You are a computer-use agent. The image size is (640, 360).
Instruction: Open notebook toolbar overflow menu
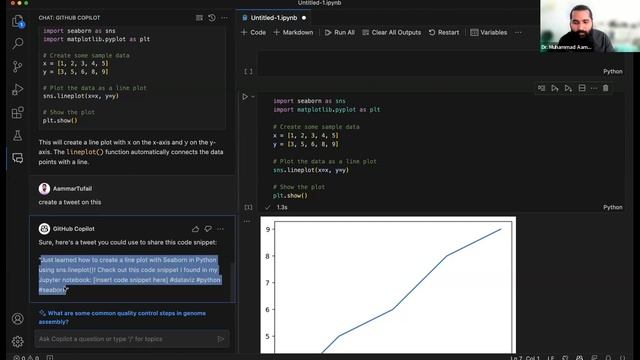click(x=518, y=33)
